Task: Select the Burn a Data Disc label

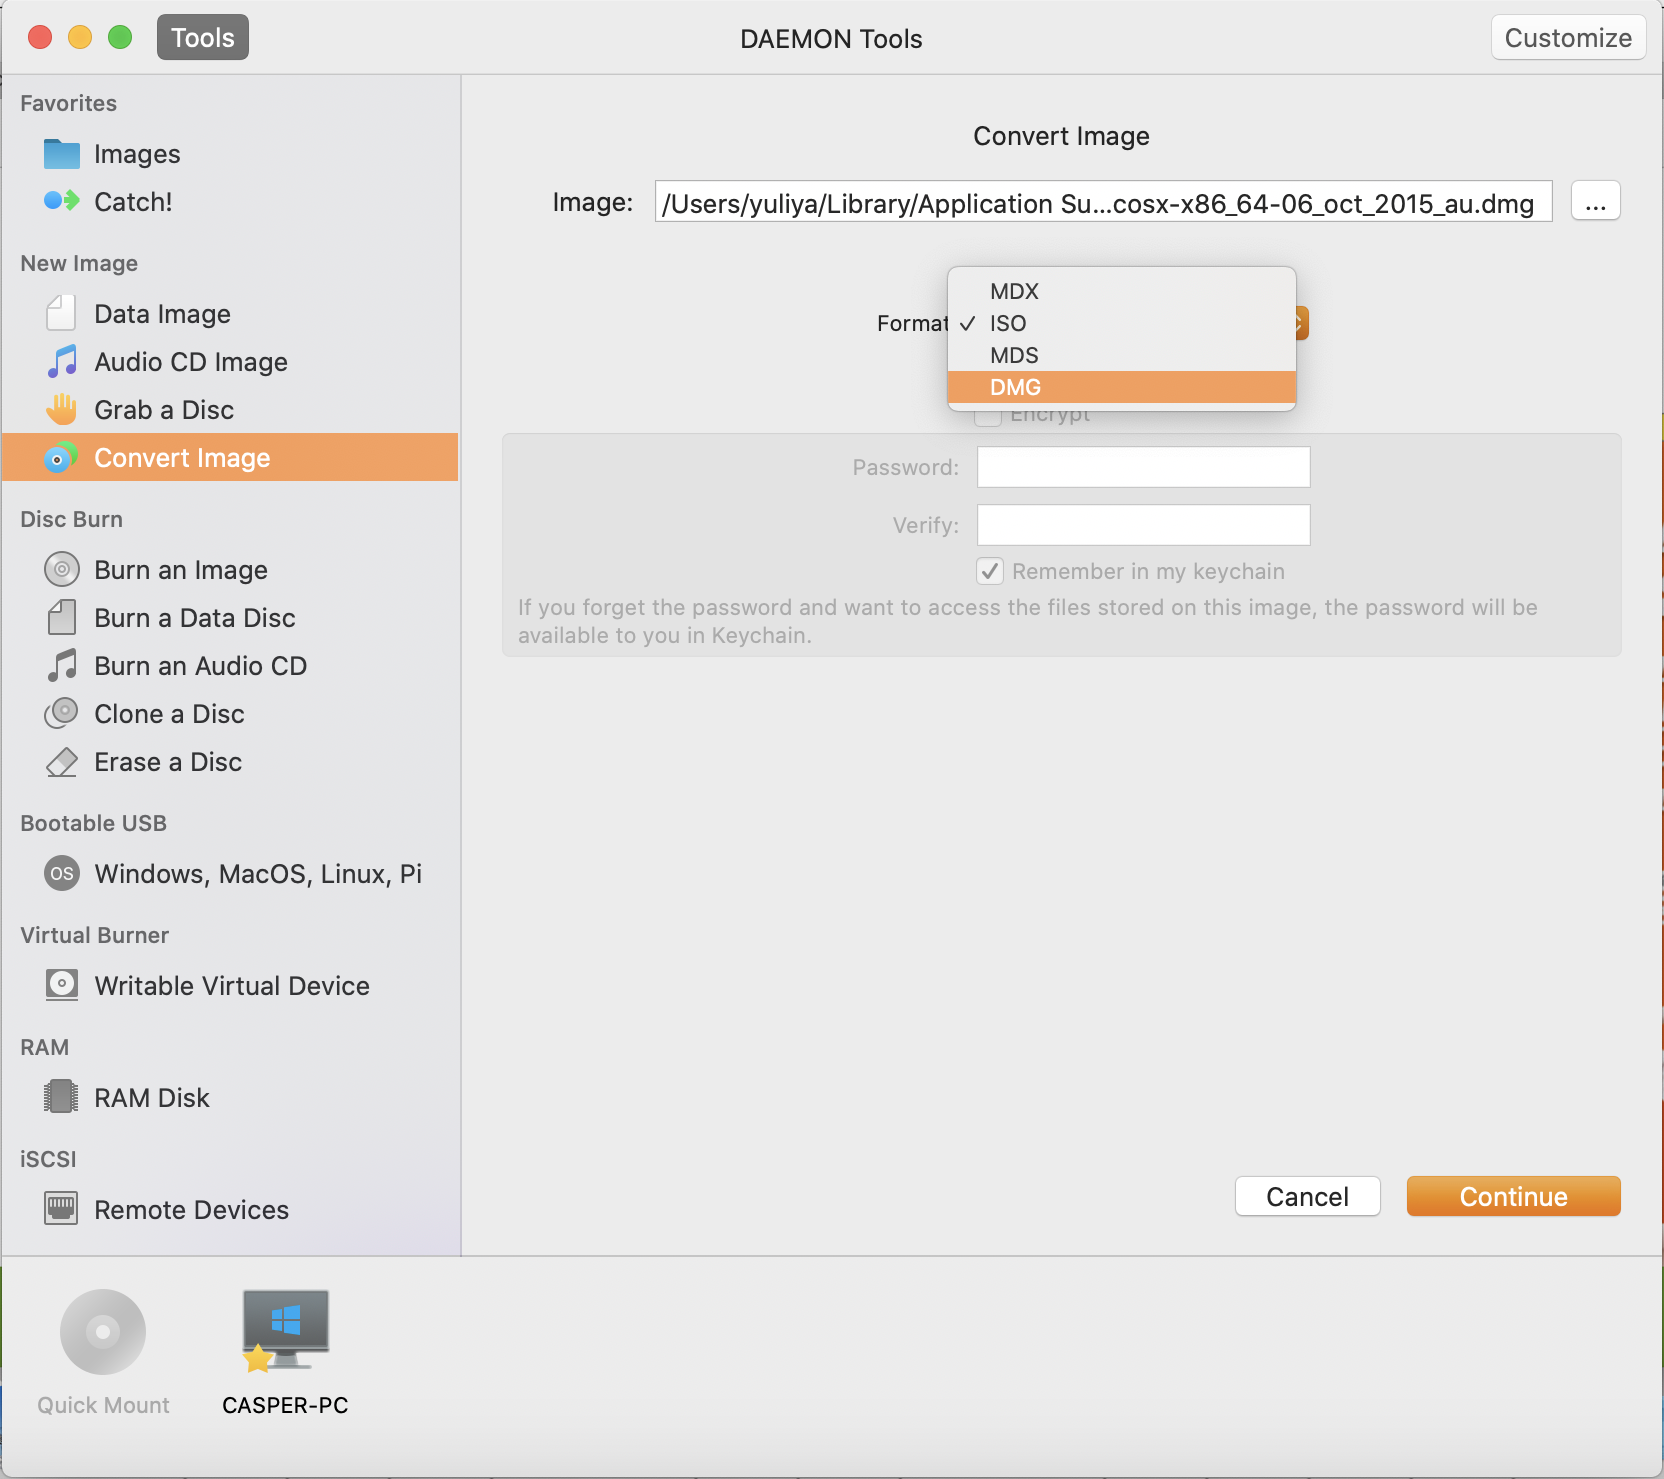Action: [x=195, y=618]
